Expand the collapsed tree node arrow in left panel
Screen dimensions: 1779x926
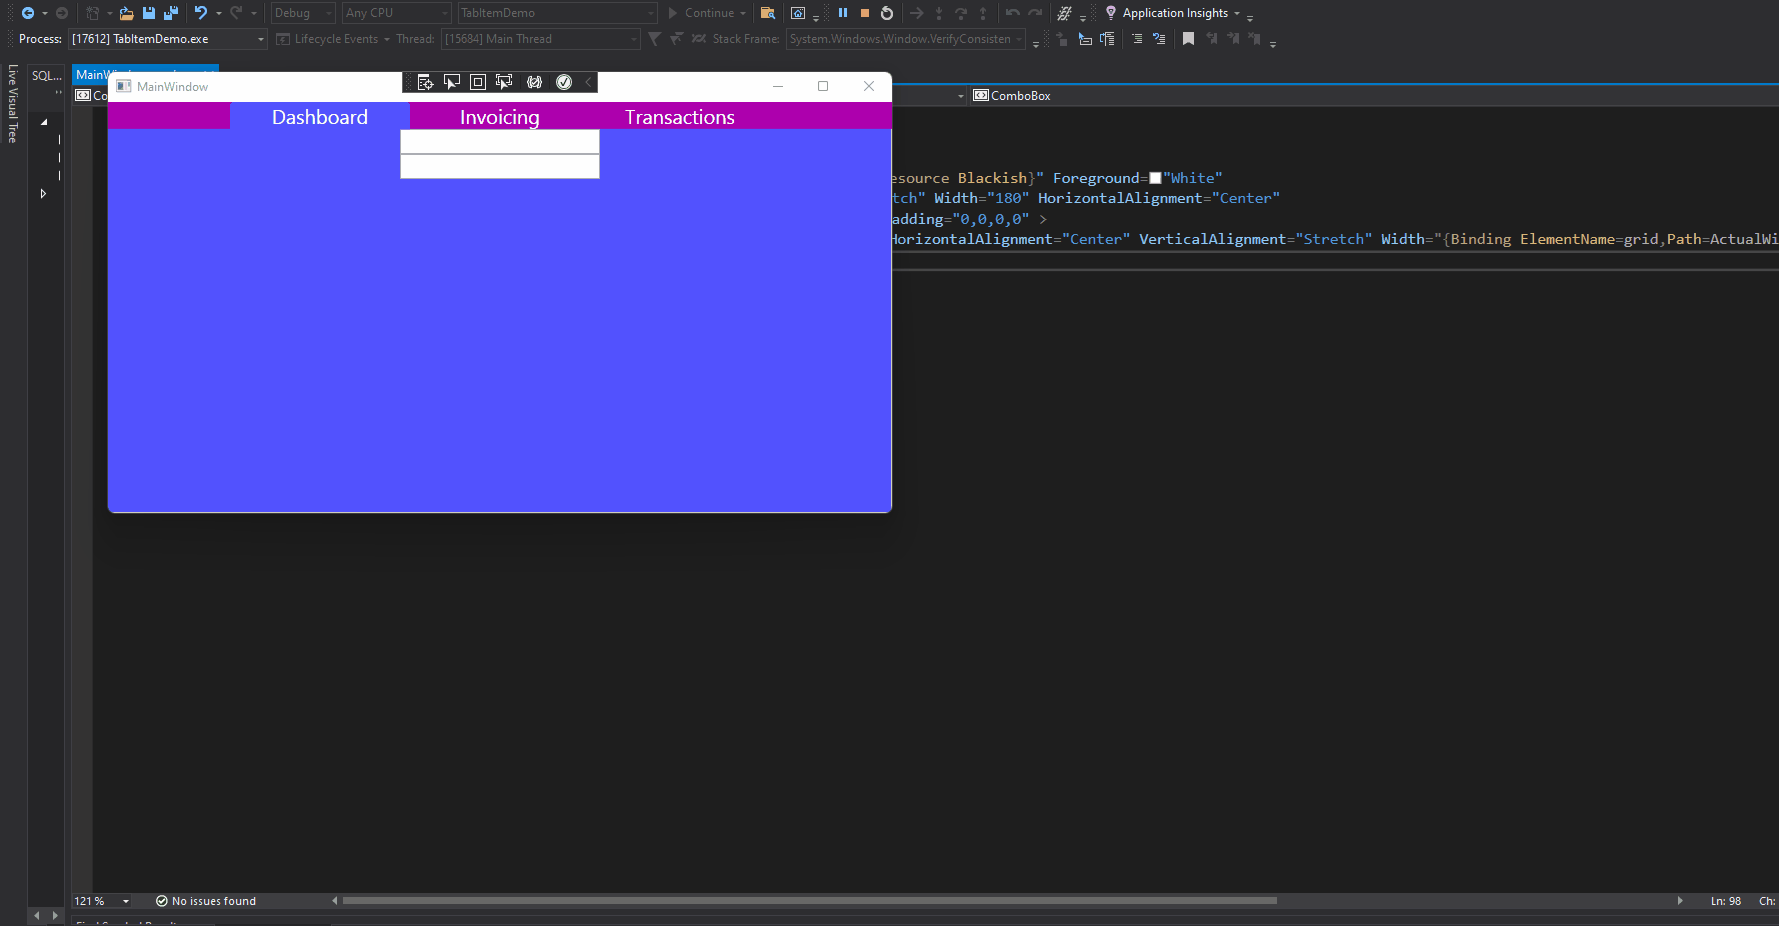point(43,193)
